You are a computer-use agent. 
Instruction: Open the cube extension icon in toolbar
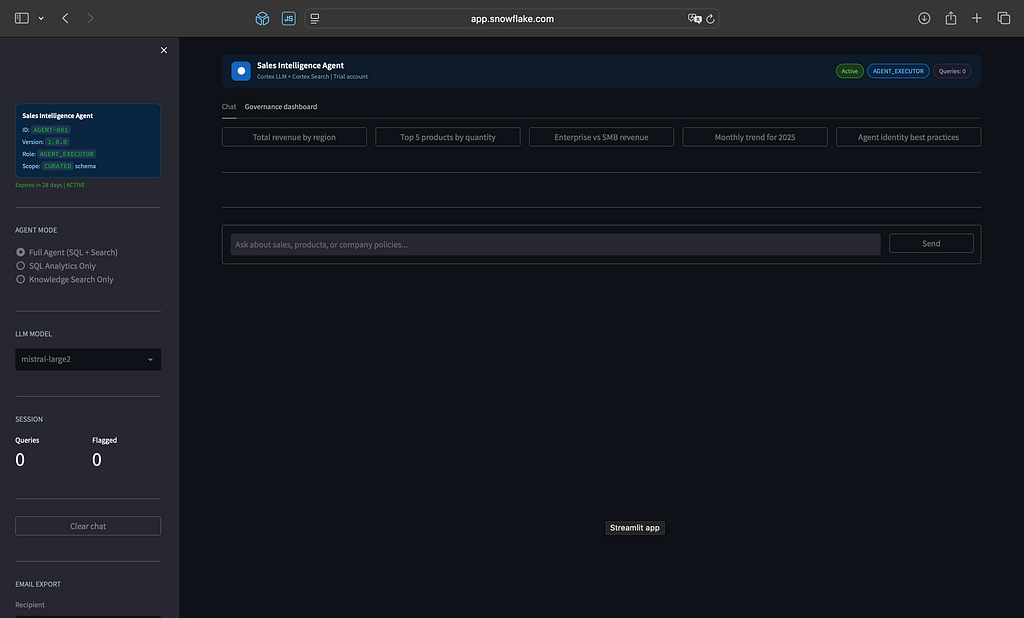[262, 18]
